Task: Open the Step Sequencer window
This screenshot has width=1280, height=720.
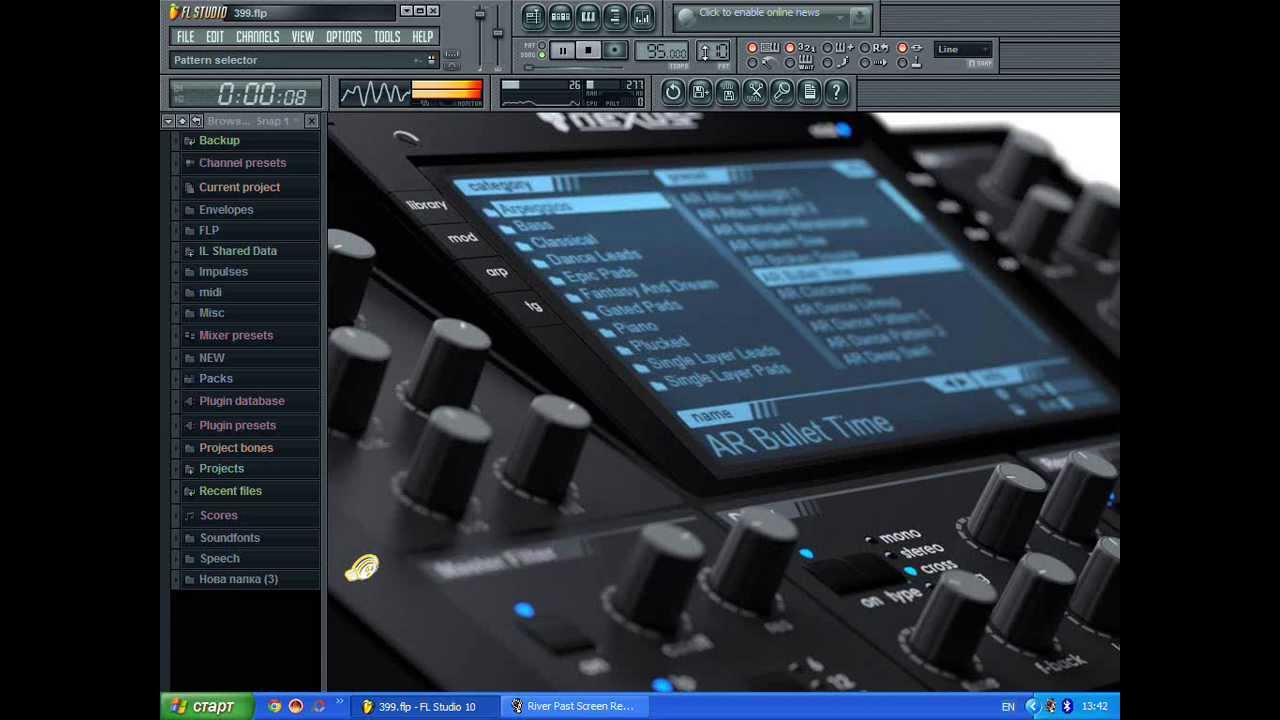Action: (x=561, y=17)
